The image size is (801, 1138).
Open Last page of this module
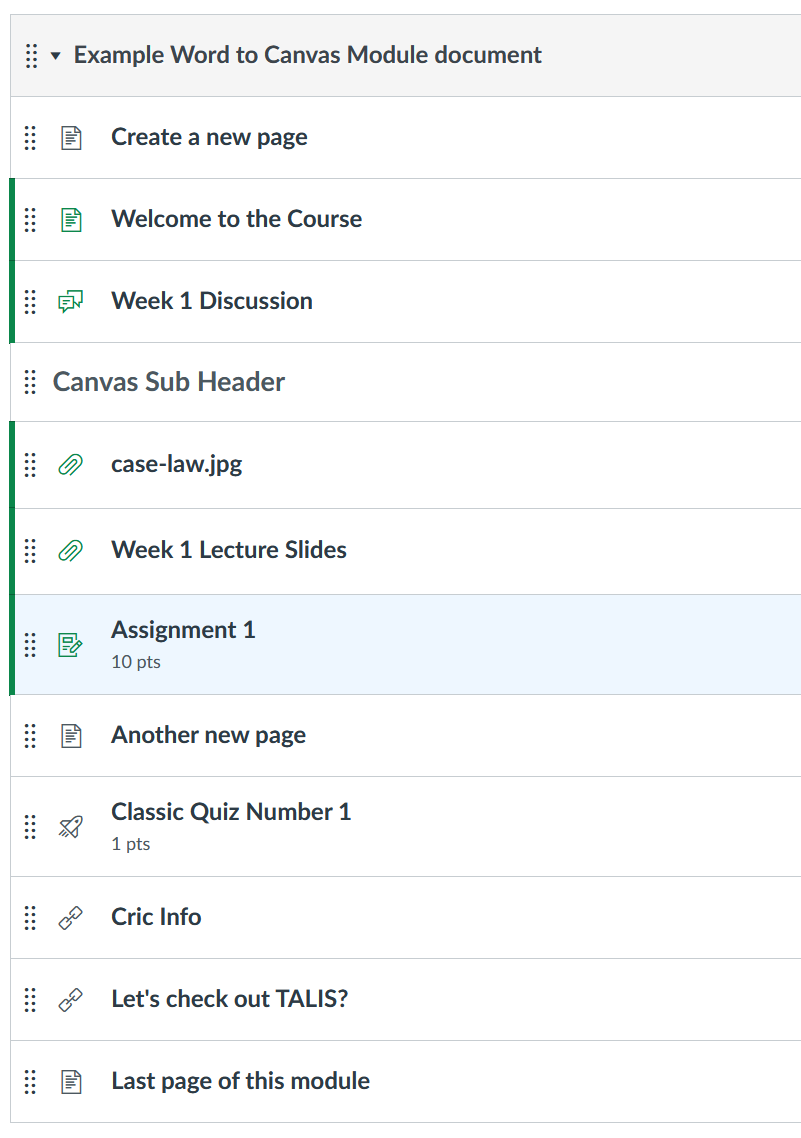pos(240,1081)
